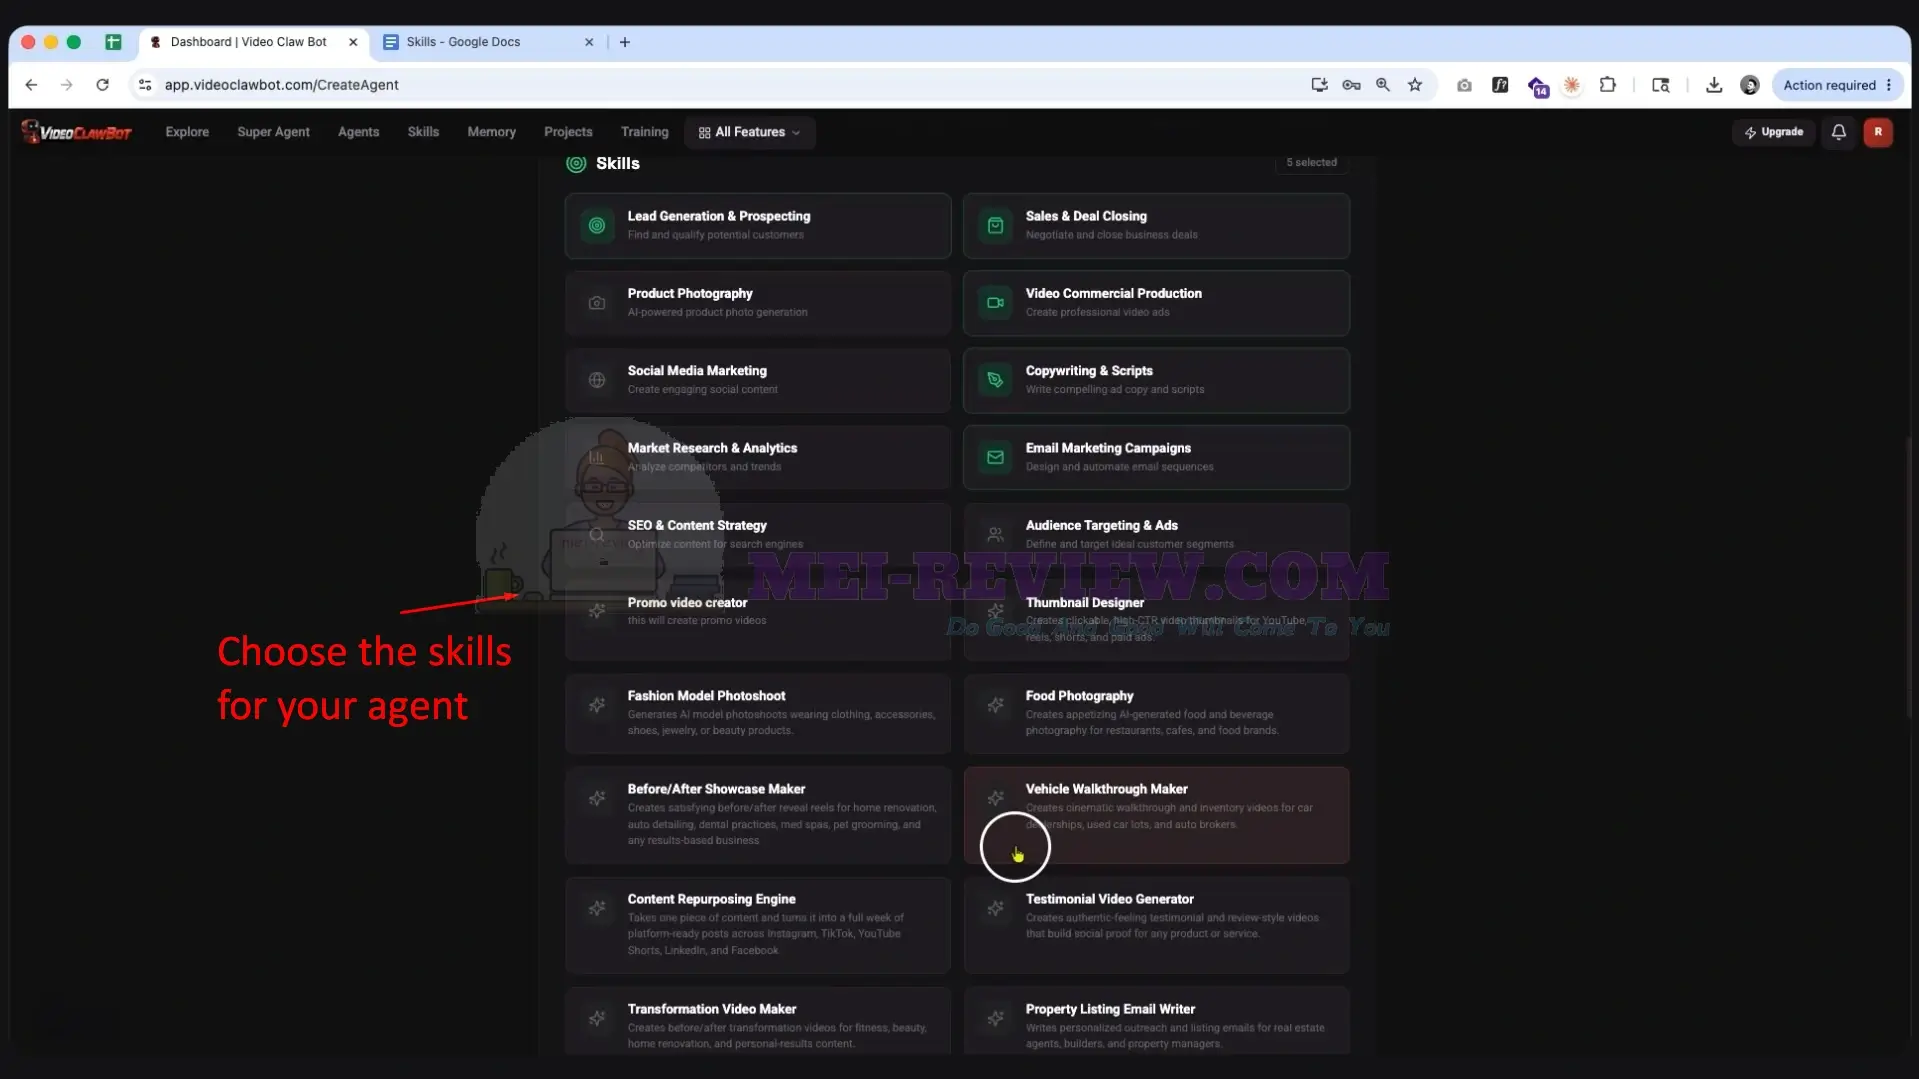Go back with browser back arrow
The width and height of the screenshot is (1919, 1079).
31,85
